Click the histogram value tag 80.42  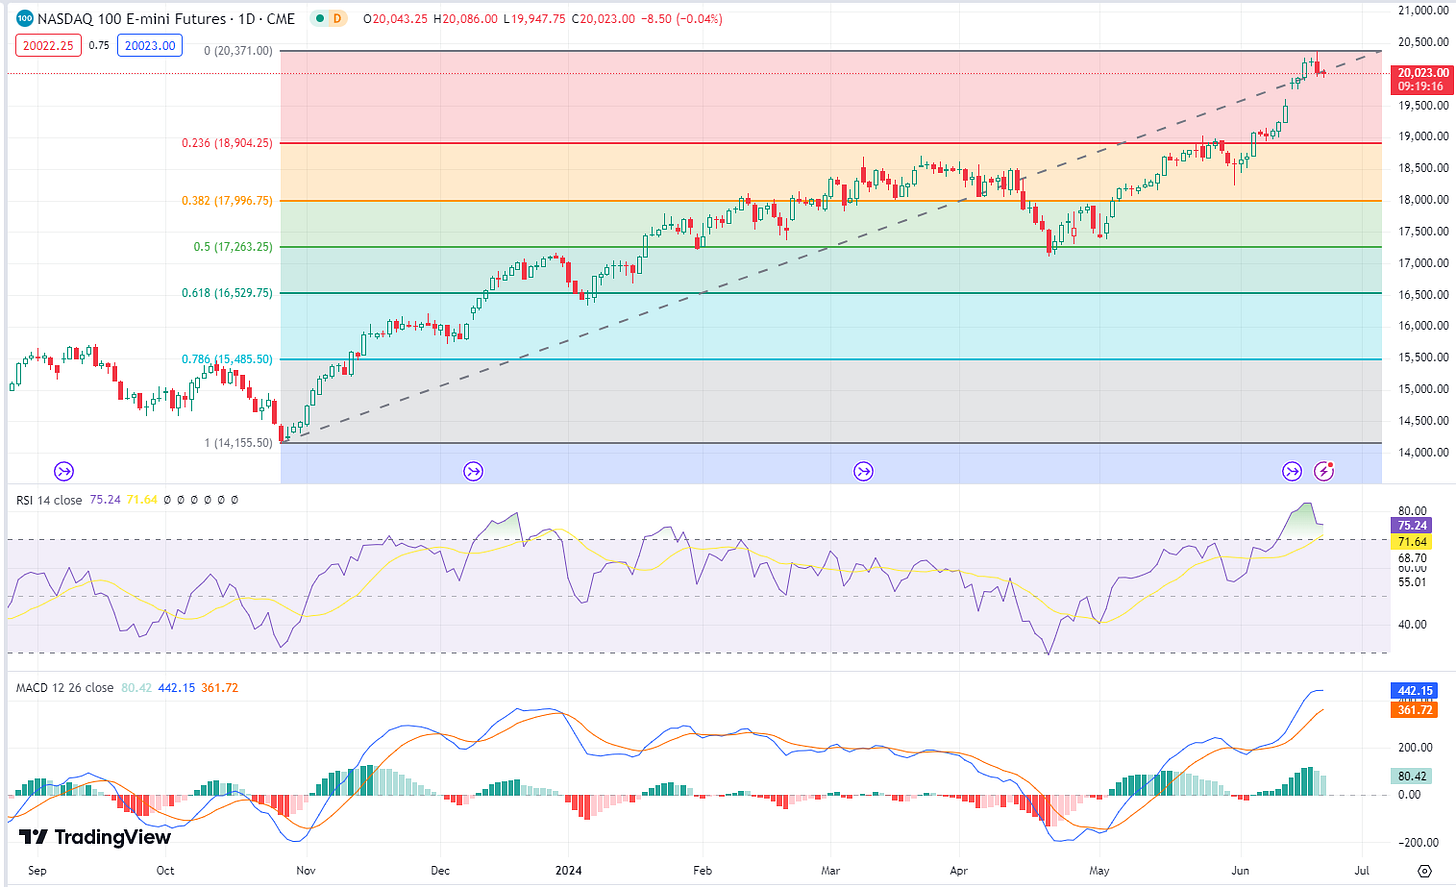coord(1411,776)
